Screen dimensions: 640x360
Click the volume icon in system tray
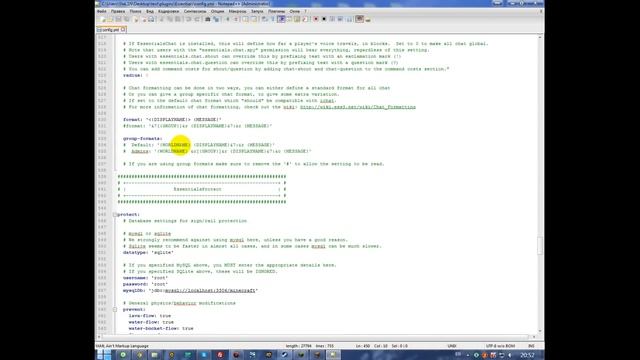pyautogui.click(x=510, y=355)
